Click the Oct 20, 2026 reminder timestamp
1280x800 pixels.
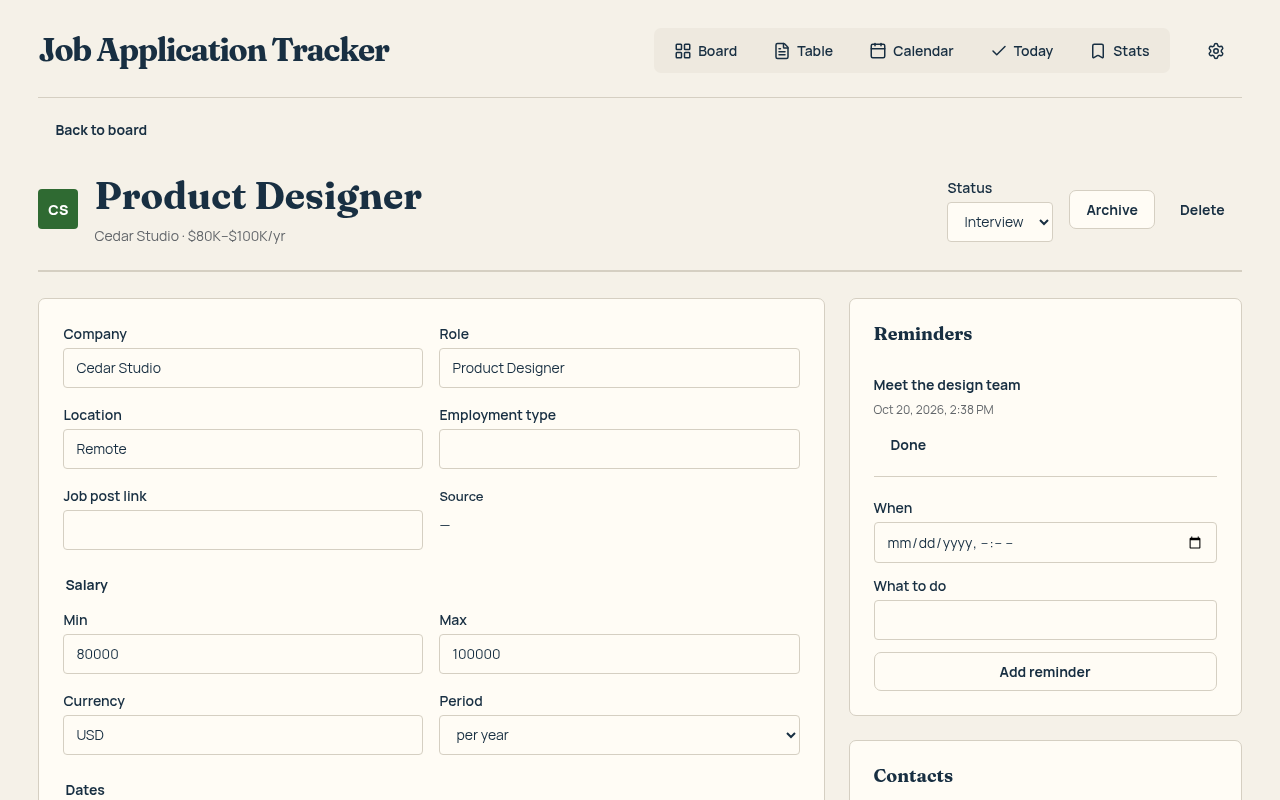(x=933, y=410)
